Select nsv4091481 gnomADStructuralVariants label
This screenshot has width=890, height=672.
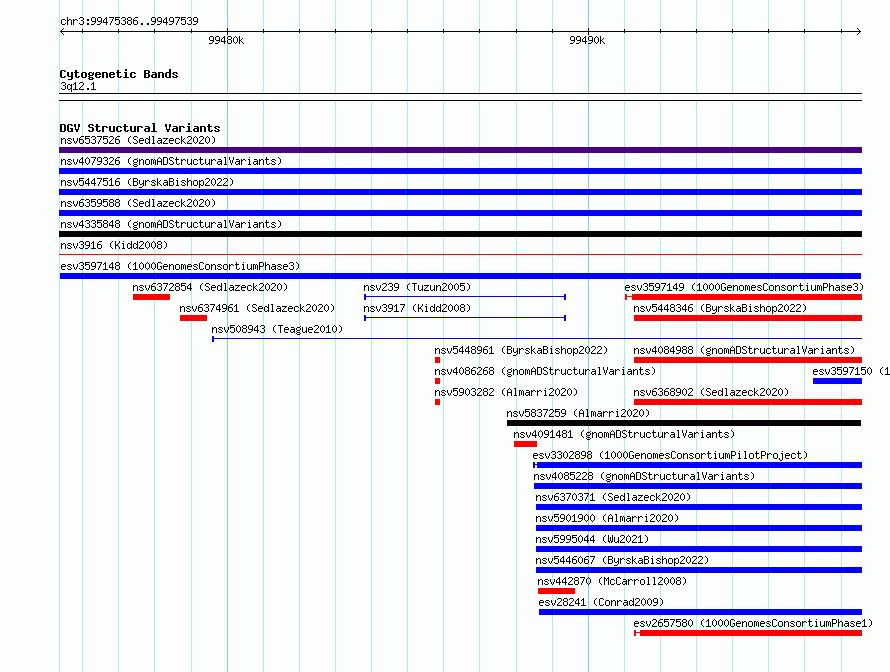click(x=624, y=434)
